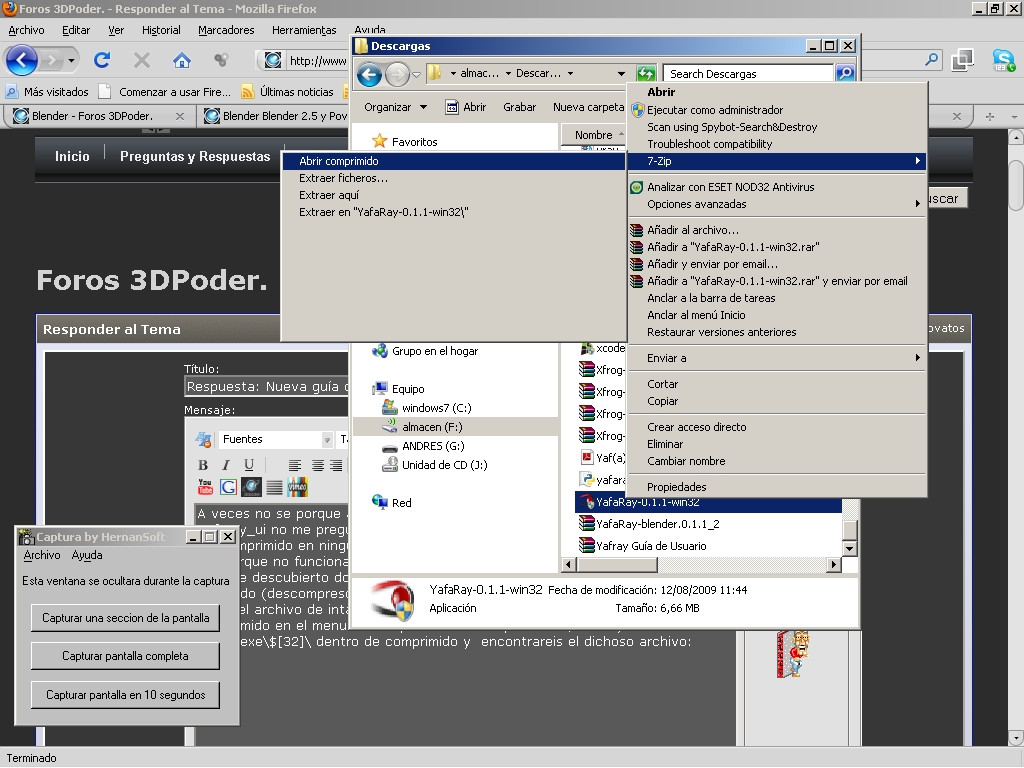
Task: Choose Extraer en "YafaRay-0.1.1-win32\"
Action: click(x=453, y=212)
